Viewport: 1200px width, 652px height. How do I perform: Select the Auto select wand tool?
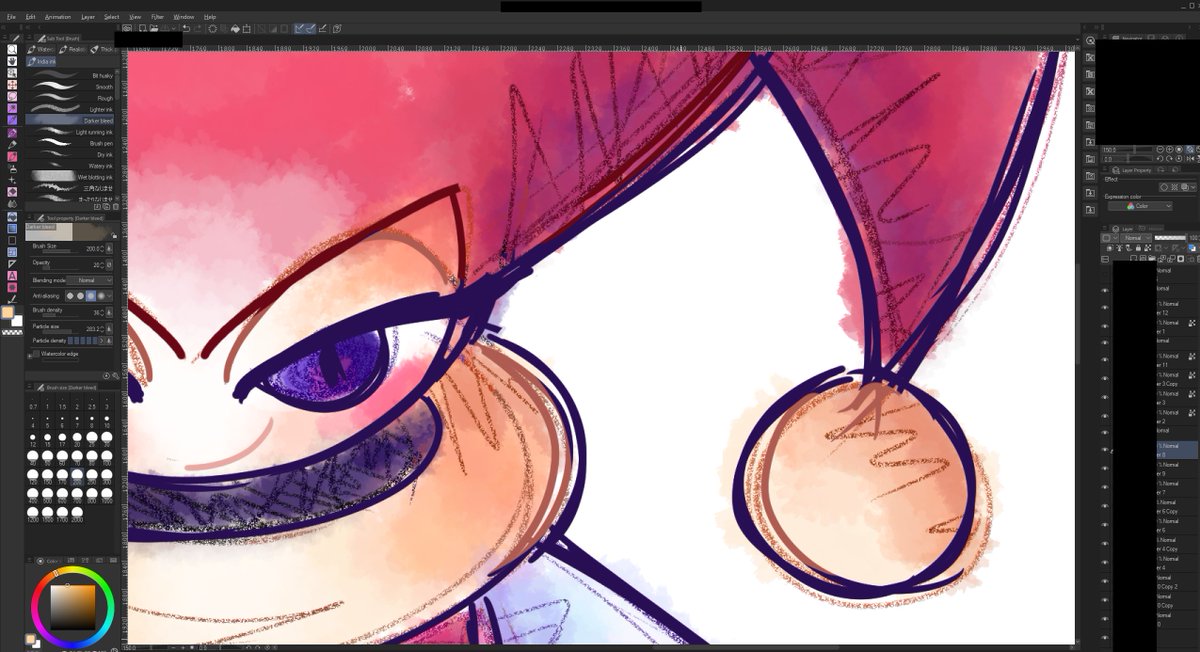tap(12, 107)
